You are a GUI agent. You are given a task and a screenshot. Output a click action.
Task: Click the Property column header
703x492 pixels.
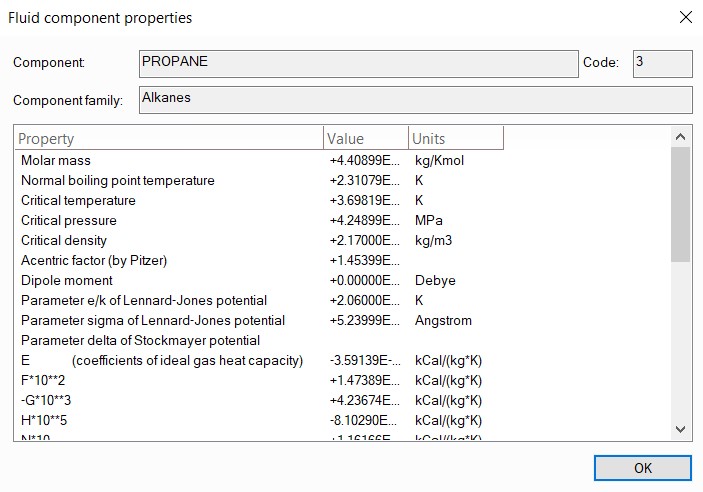[x=168, y=138]
